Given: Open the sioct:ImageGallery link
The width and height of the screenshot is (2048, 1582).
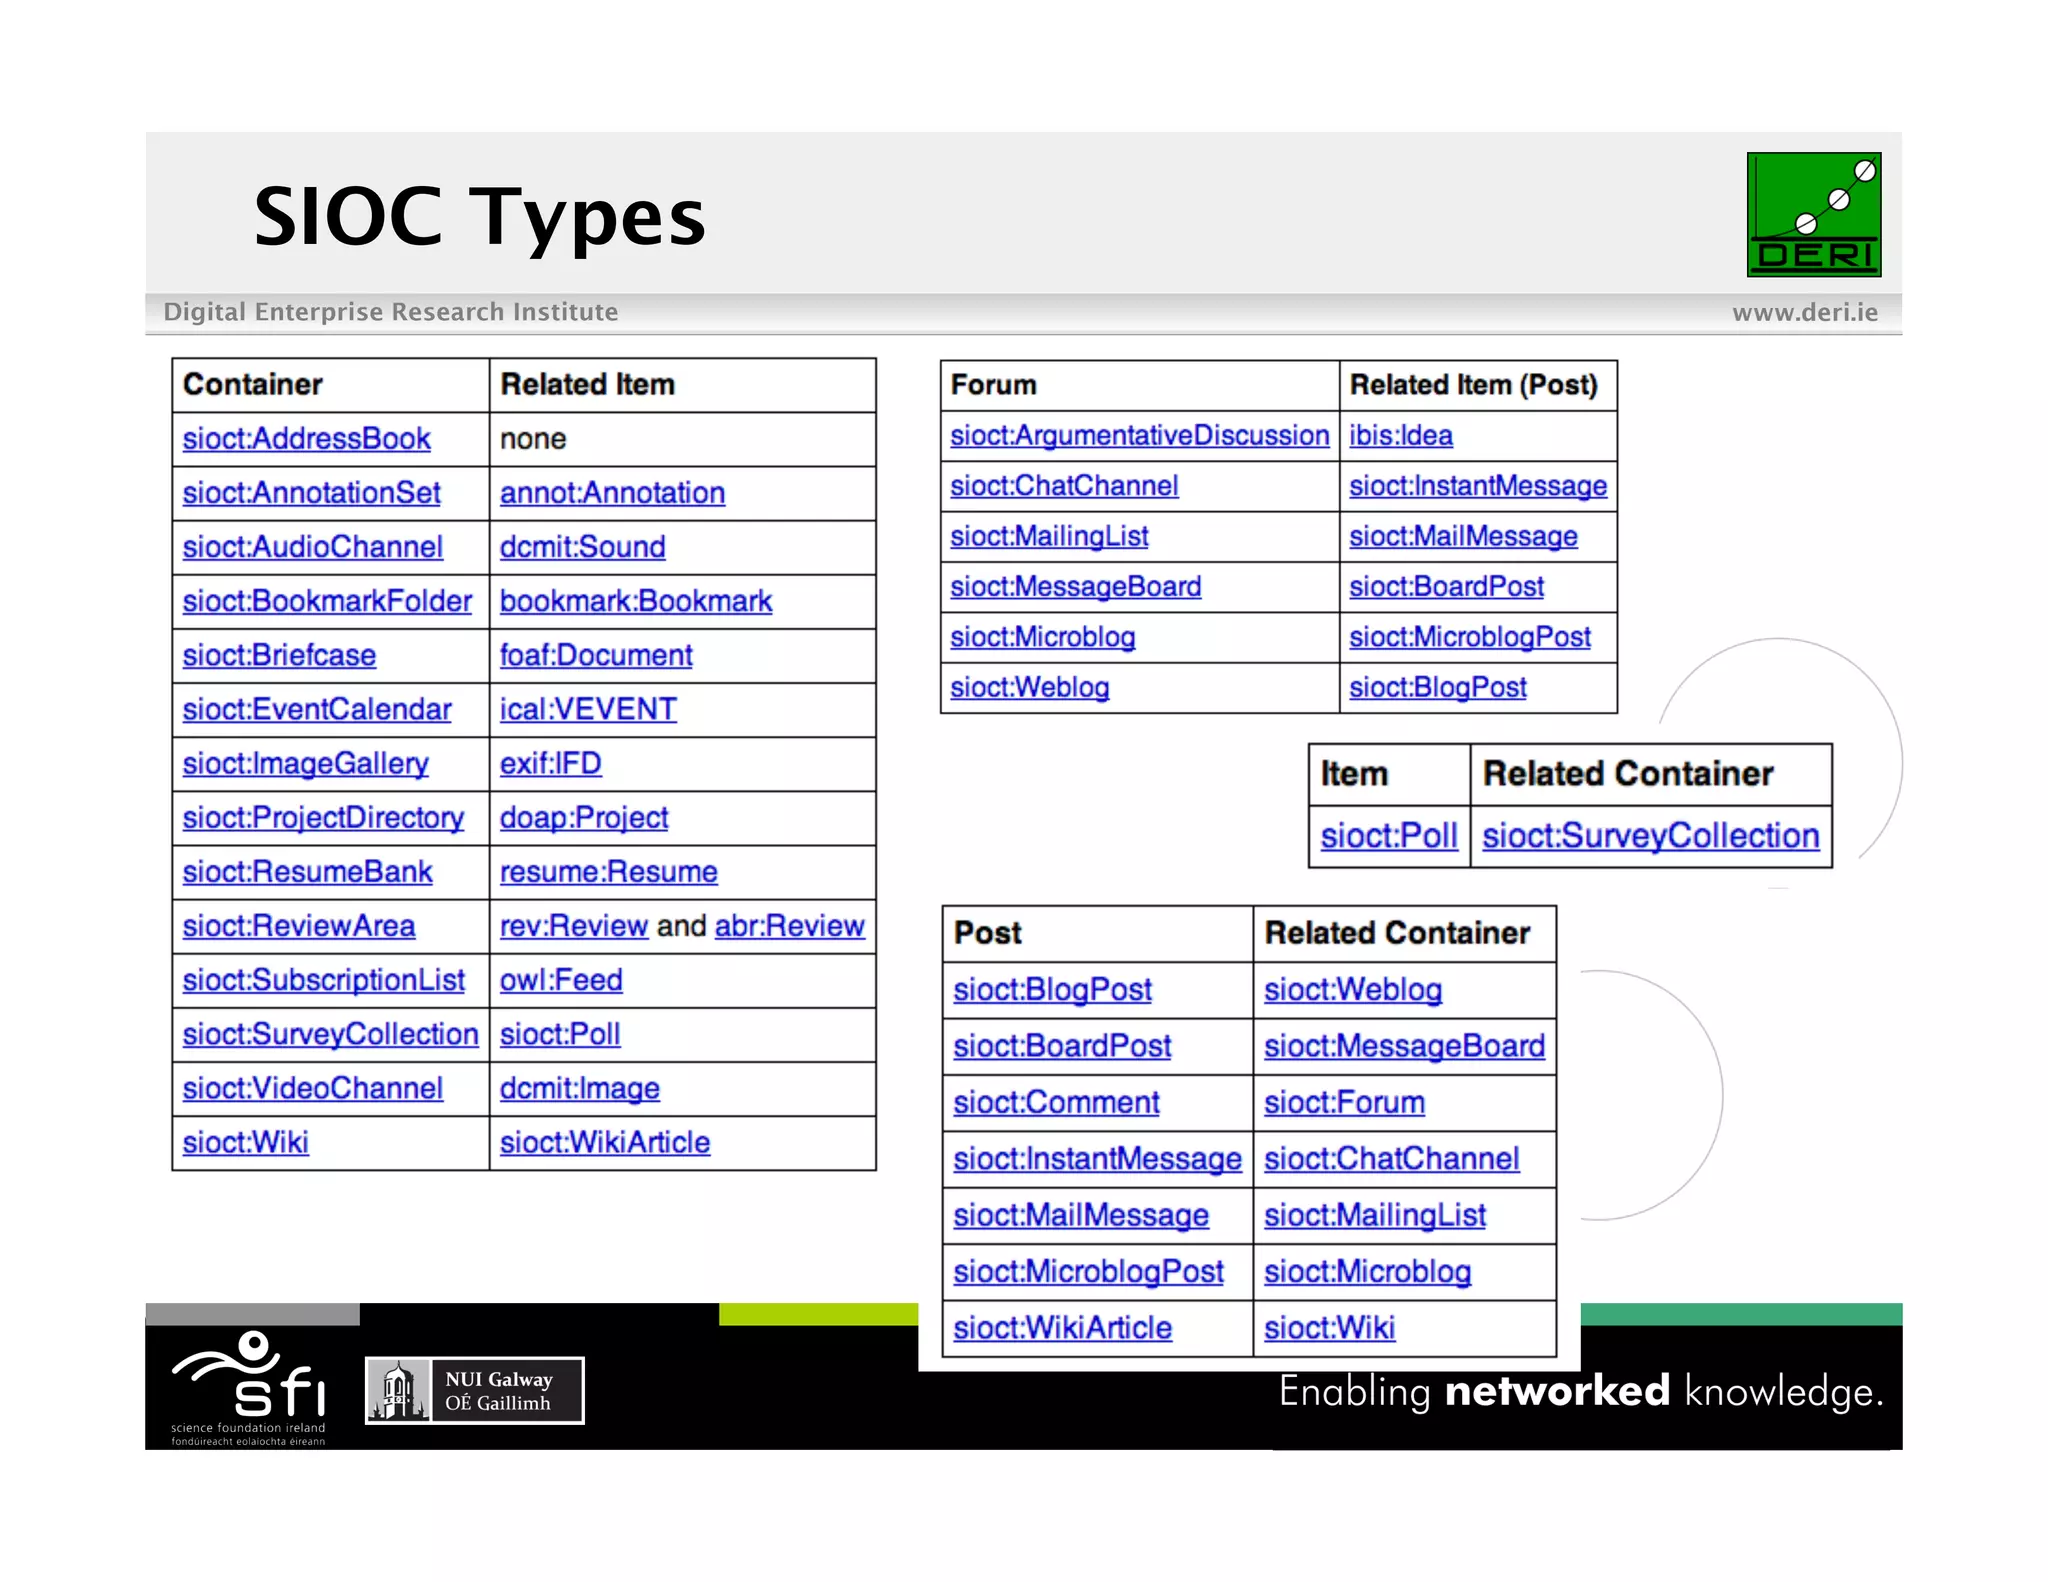Looking at the screenshot, I should [305, 764].
